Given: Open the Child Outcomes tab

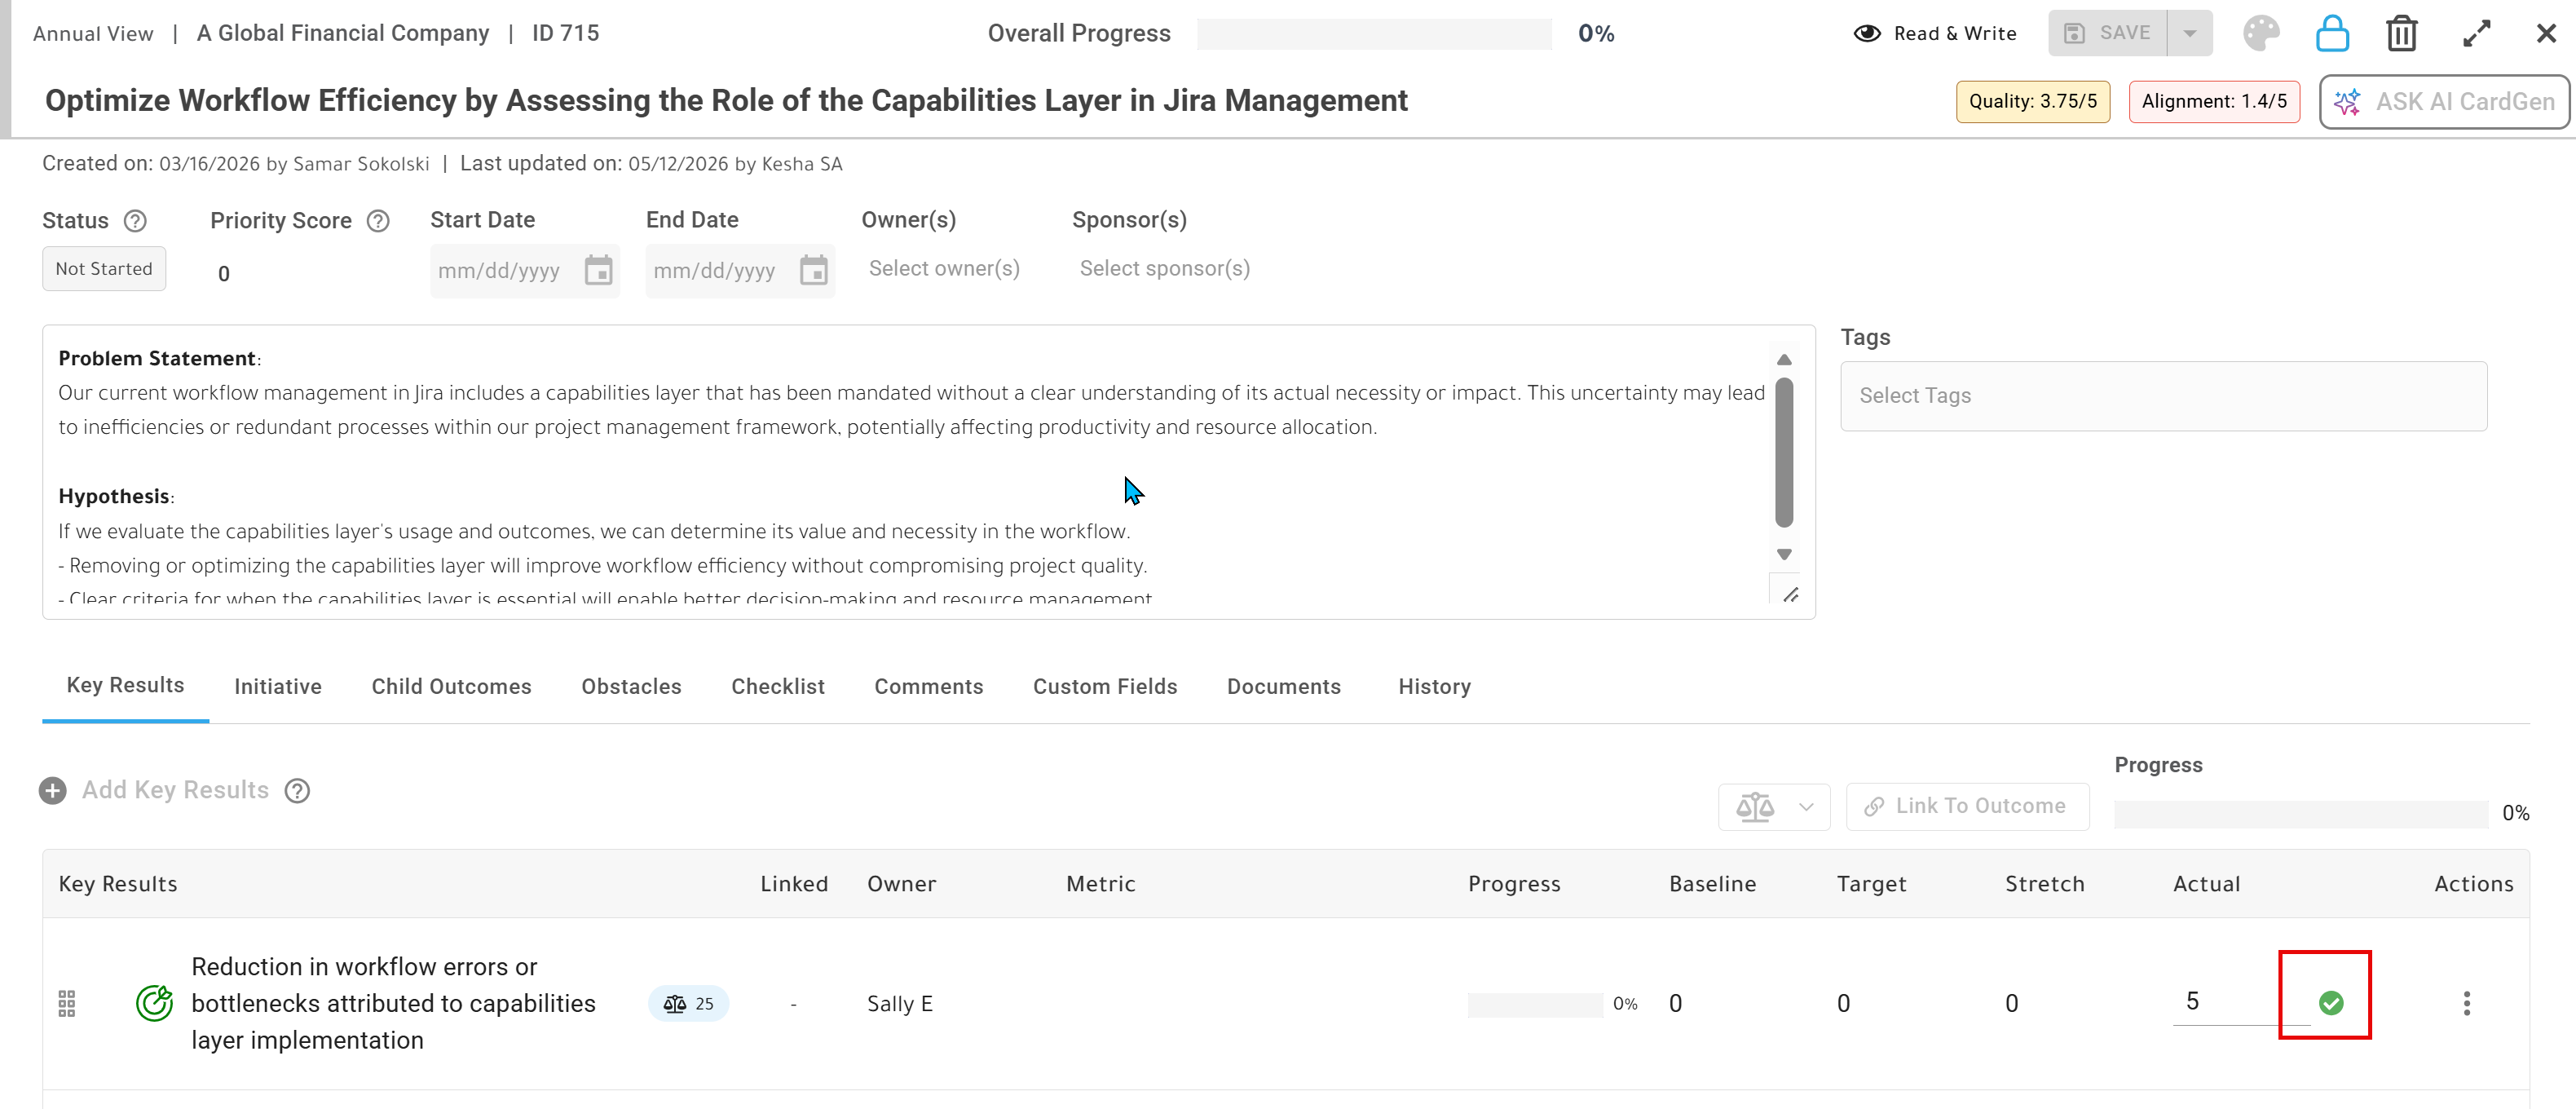Looking at the screenshot, I should [x=451, y=687].
